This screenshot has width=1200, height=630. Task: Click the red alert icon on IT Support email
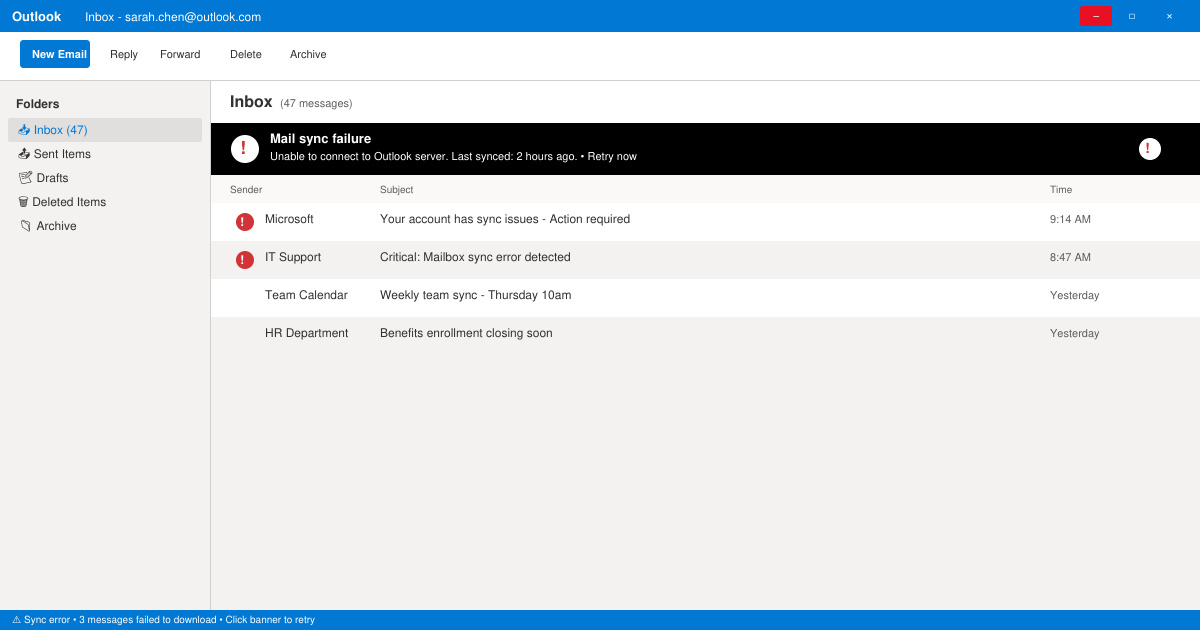click(245, 260)
